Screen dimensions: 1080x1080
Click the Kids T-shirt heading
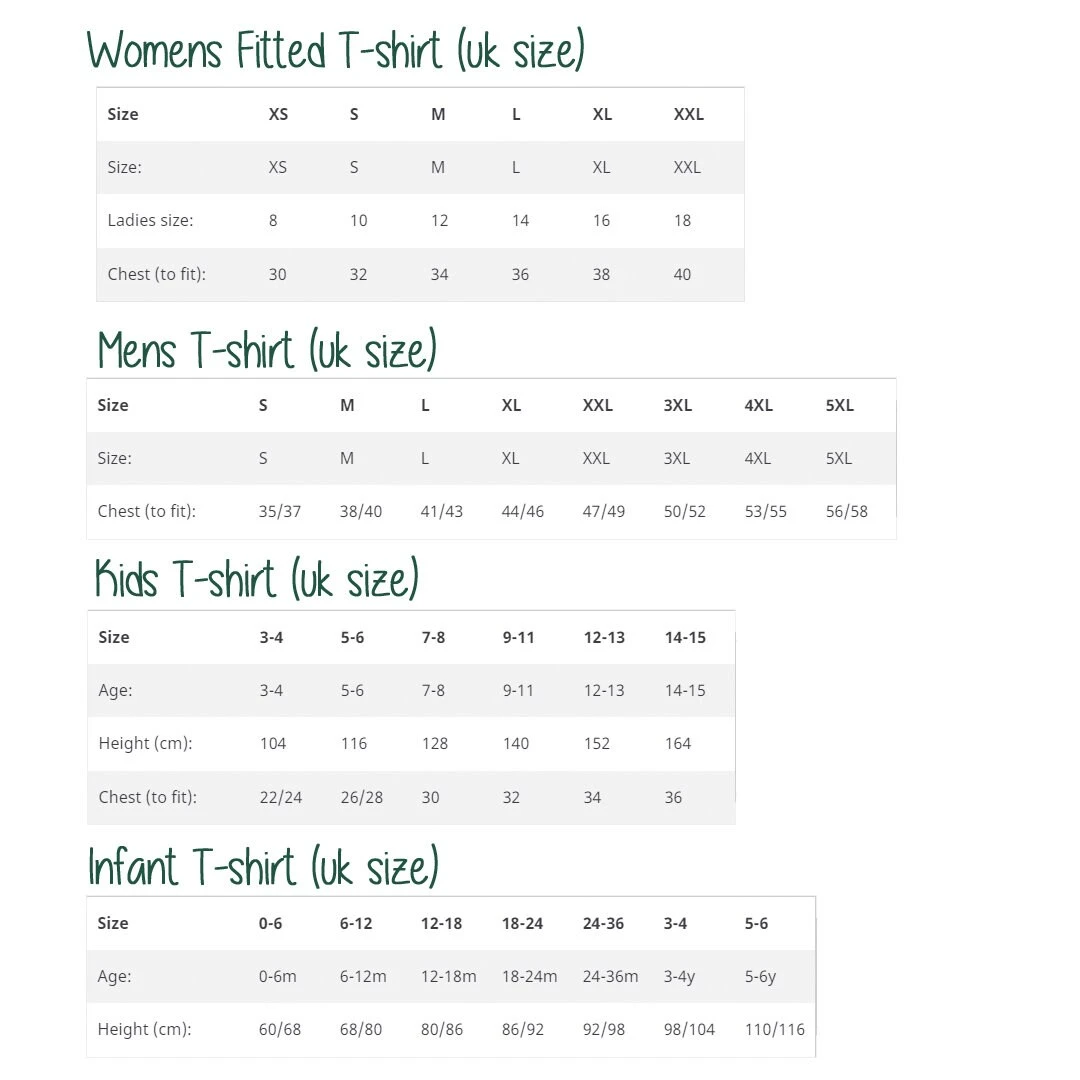click(x=257, y=579)
